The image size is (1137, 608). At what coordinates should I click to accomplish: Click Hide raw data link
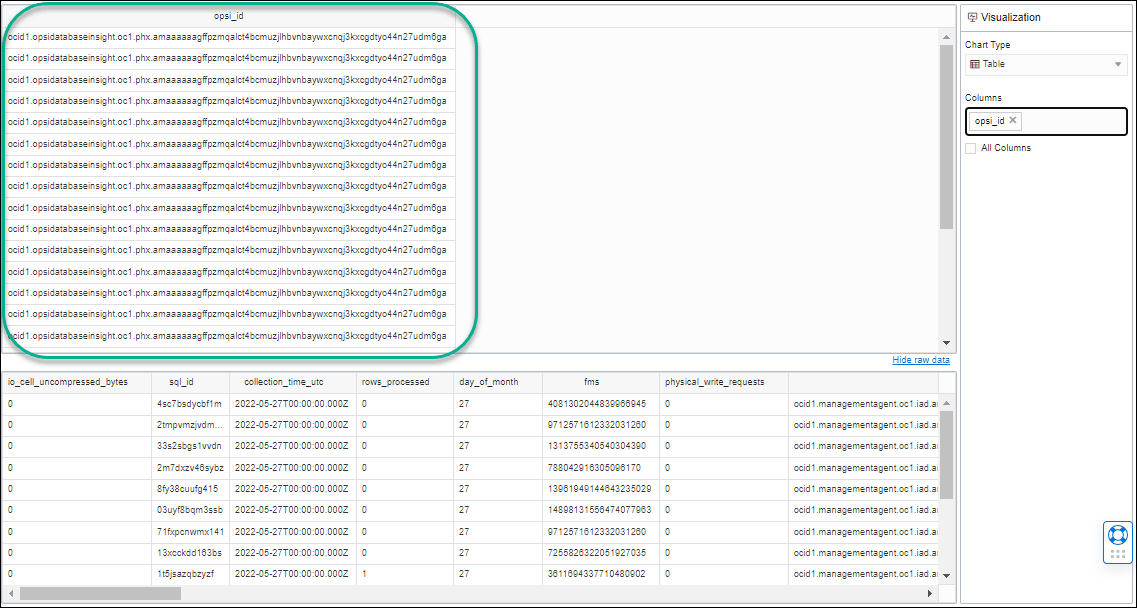click(x=921, y=359)
